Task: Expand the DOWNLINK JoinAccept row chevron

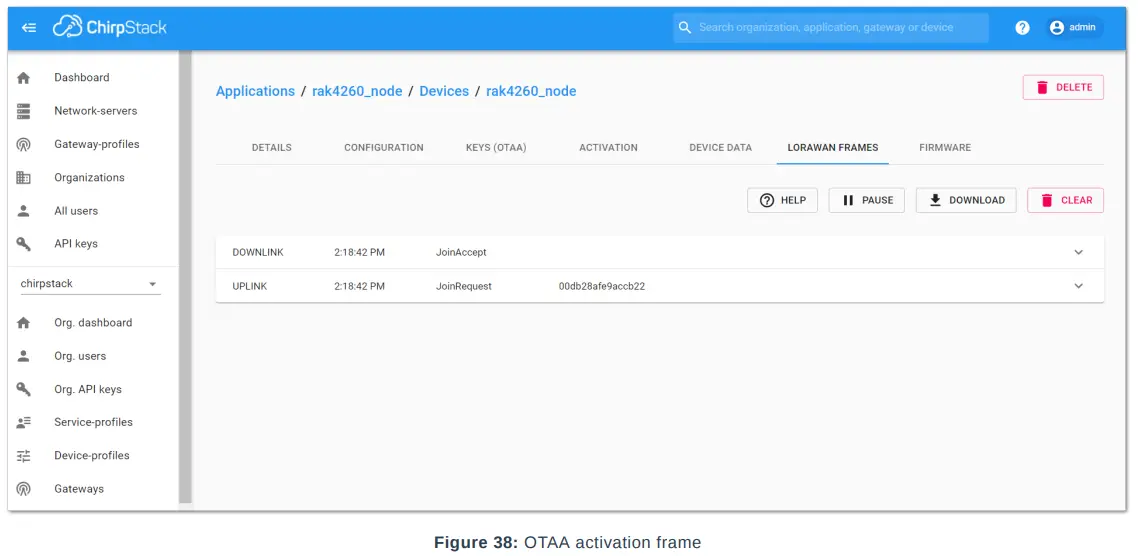Action: 1078,253
